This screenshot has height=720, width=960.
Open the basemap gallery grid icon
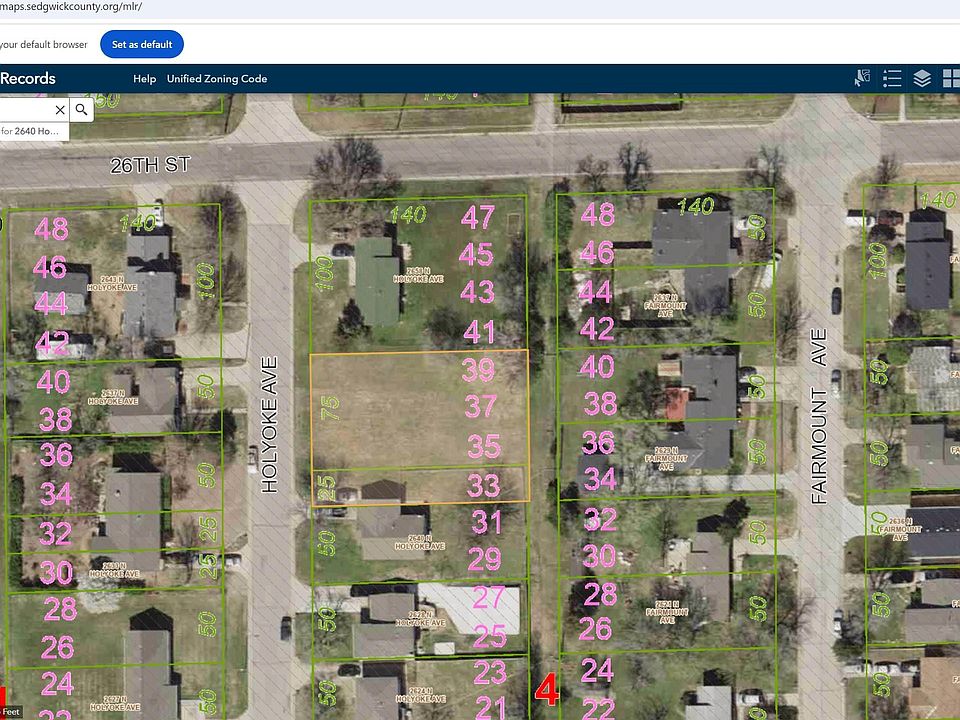[x=951, y=78]
